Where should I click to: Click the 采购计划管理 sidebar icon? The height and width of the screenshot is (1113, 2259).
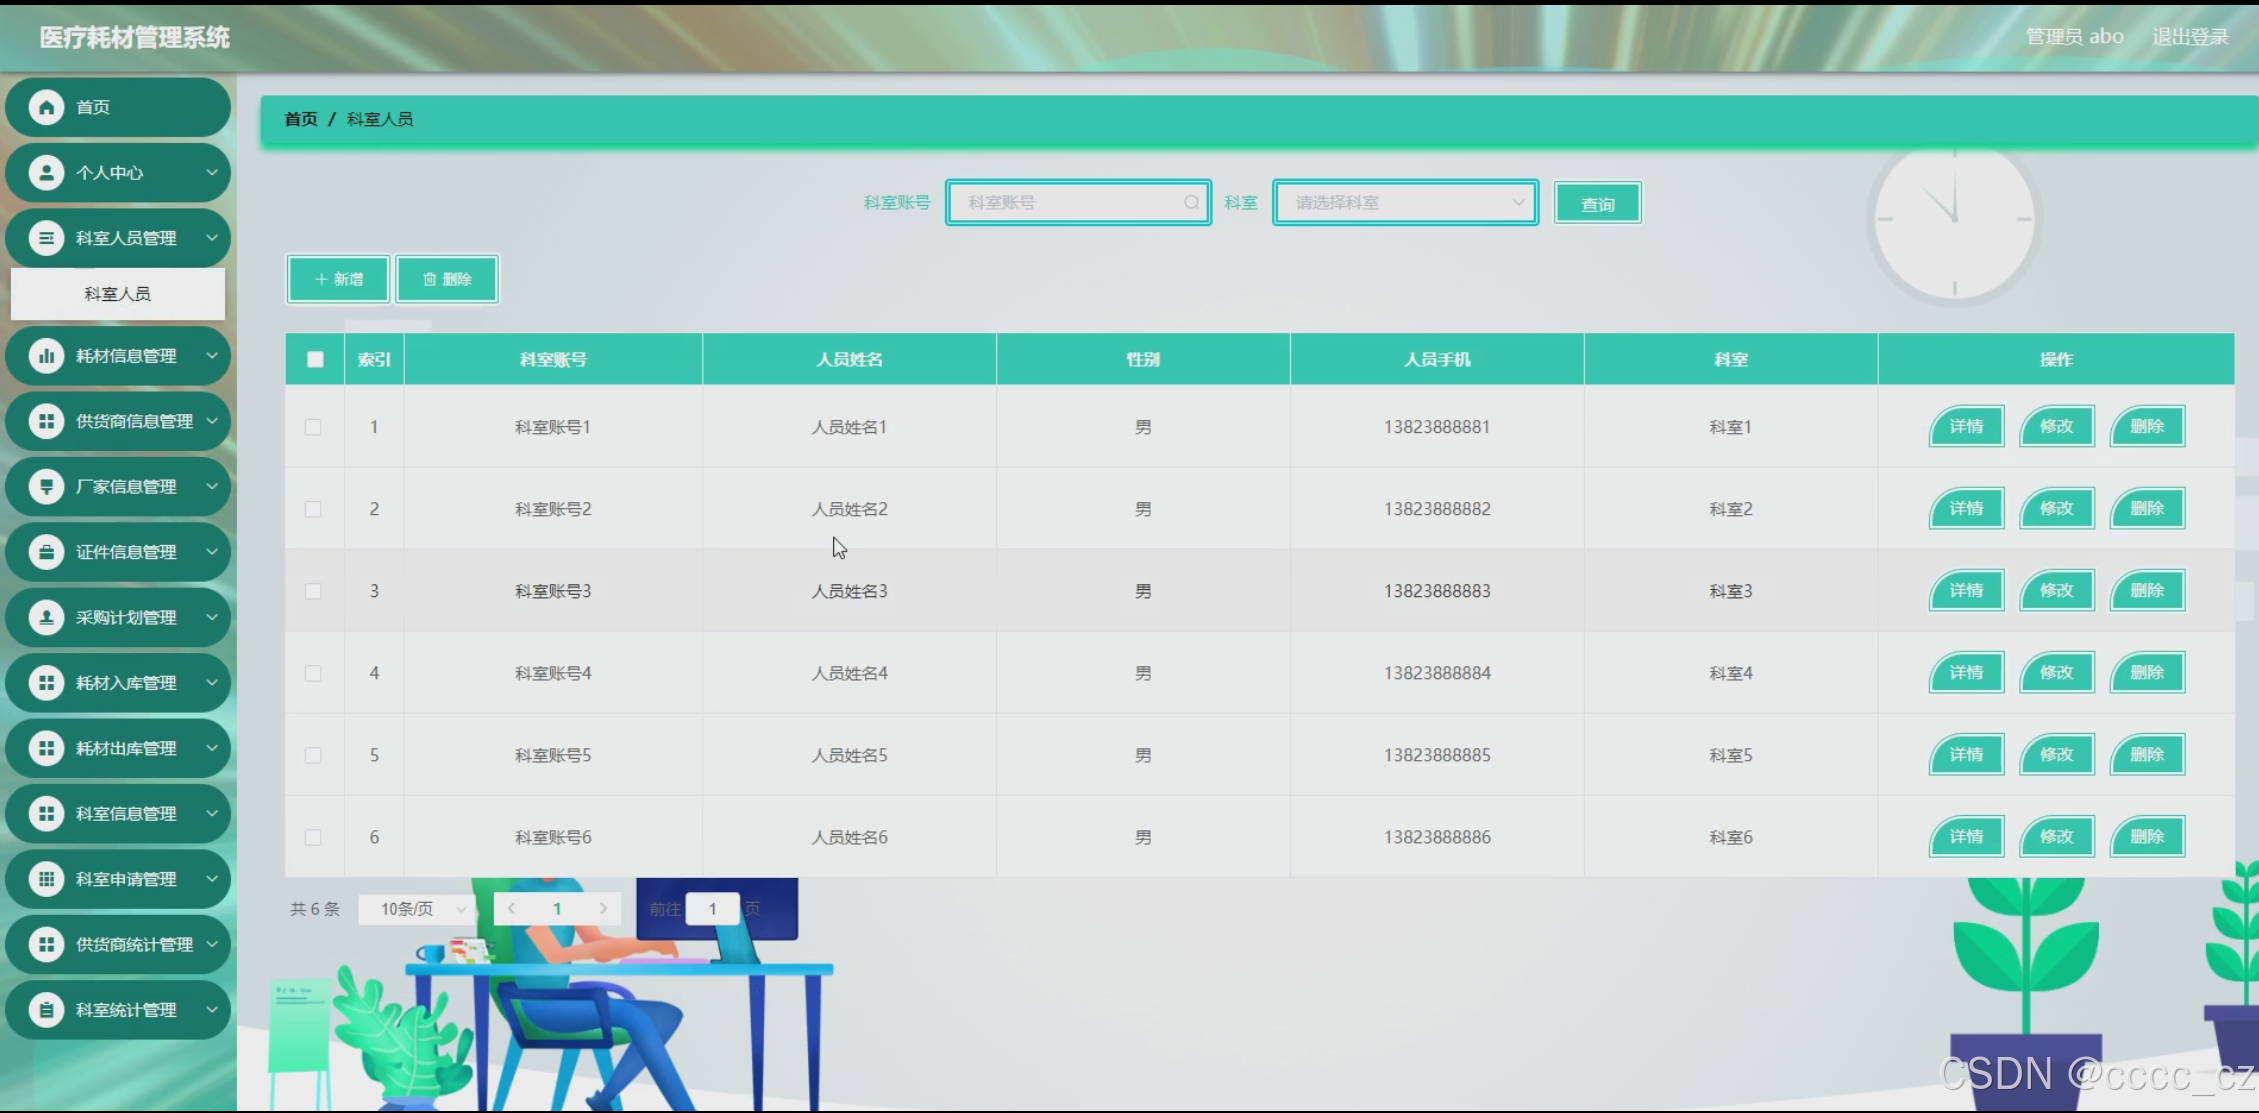click(x=46, y=618)
